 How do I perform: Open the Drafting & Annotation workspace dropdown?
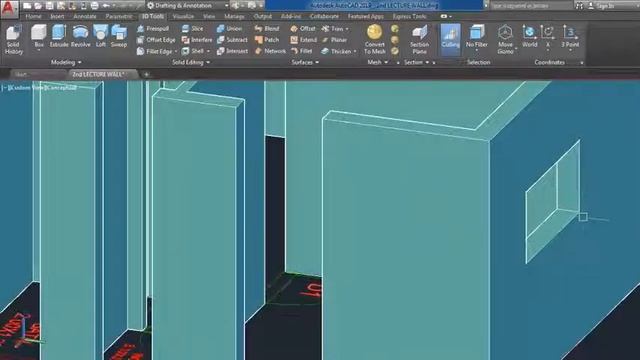click(x=187, y=6)
